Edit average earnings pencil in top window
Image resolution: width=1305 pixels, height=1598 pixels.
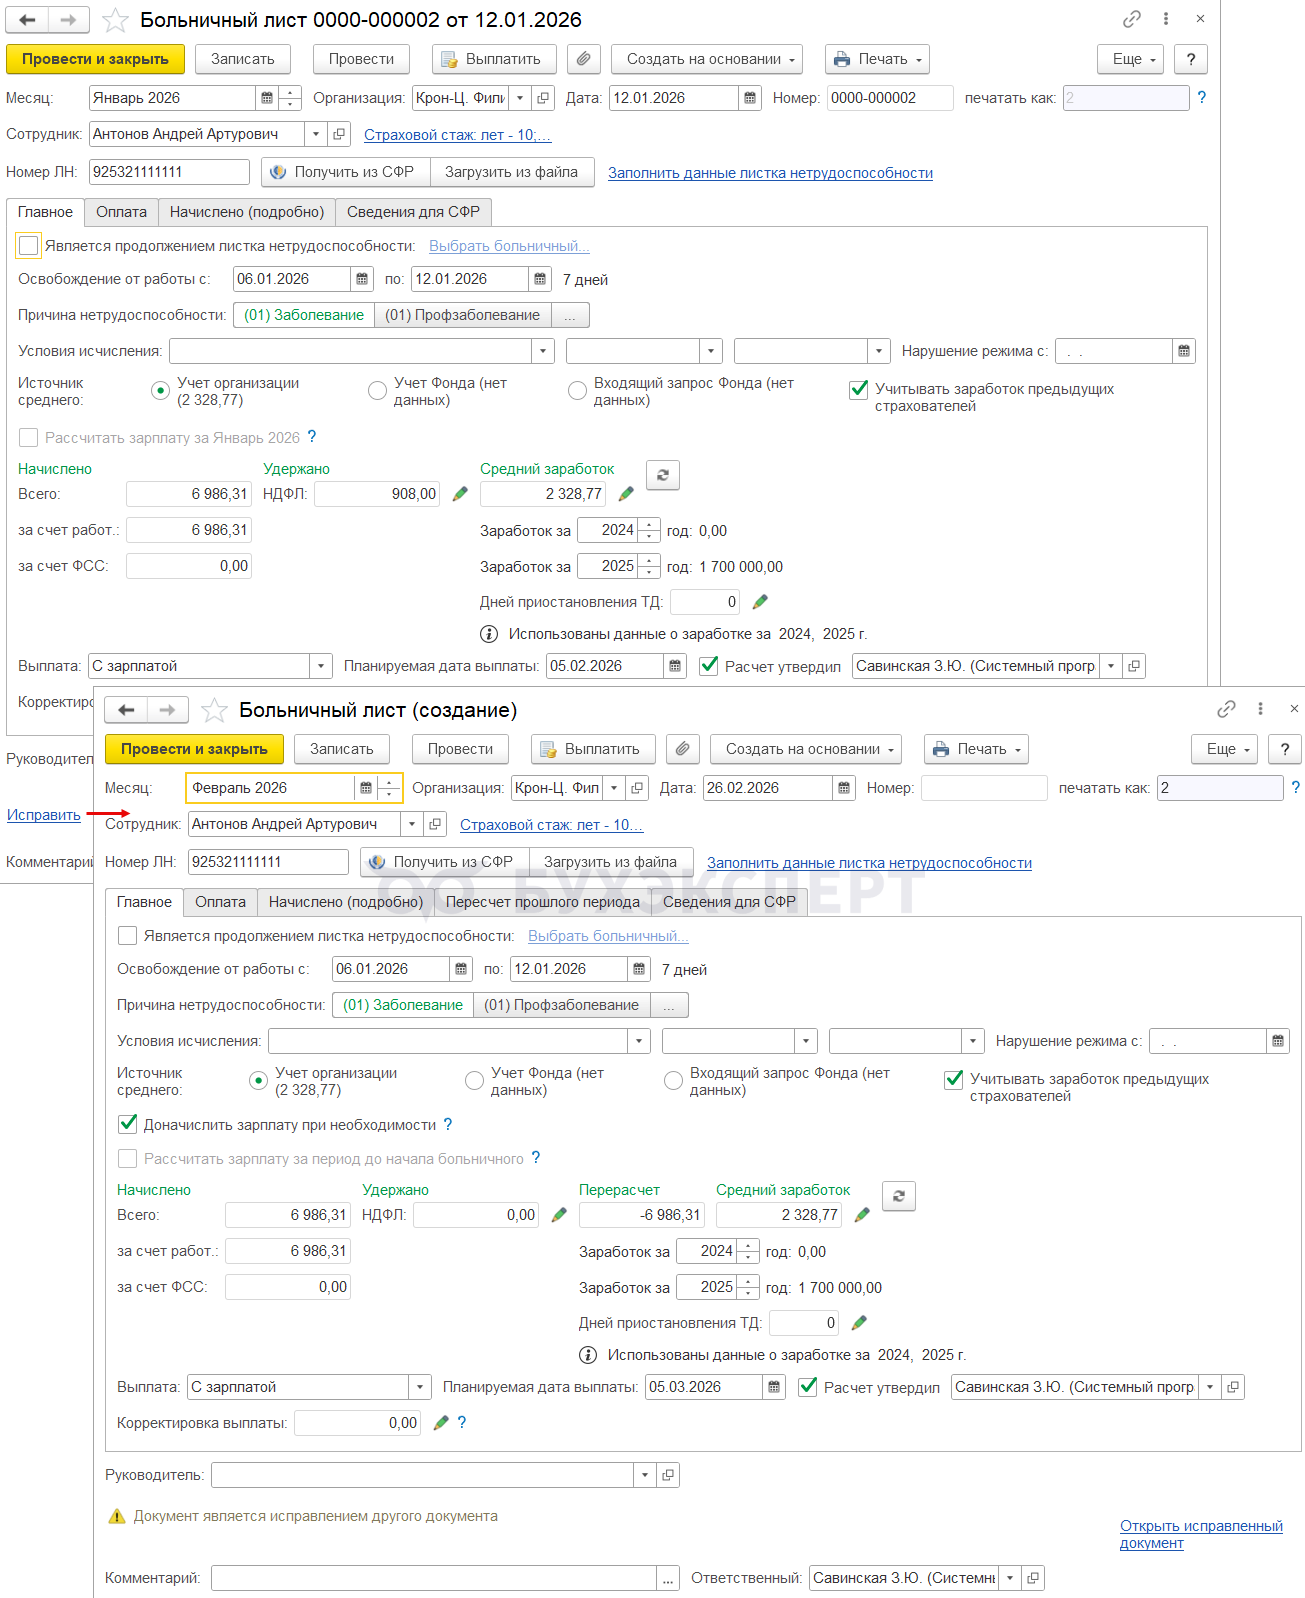(x=626, y=494)
